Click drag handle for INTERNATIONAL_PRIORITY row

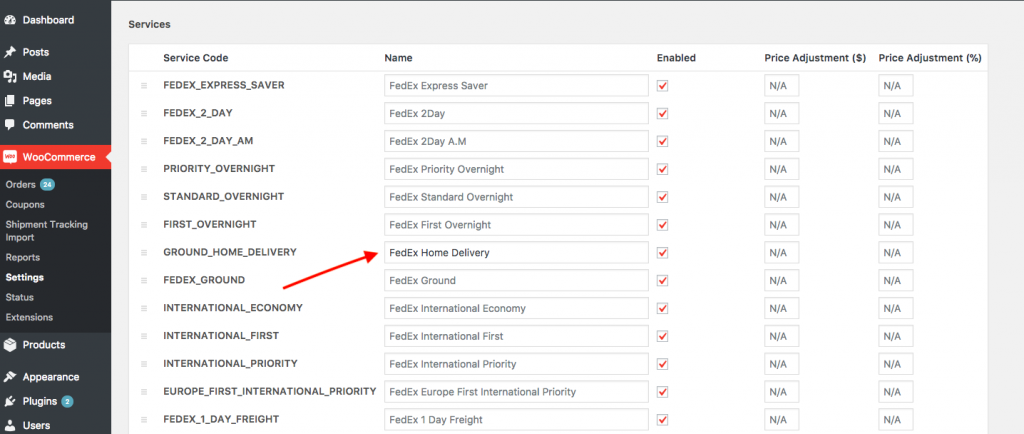[144, 364]
